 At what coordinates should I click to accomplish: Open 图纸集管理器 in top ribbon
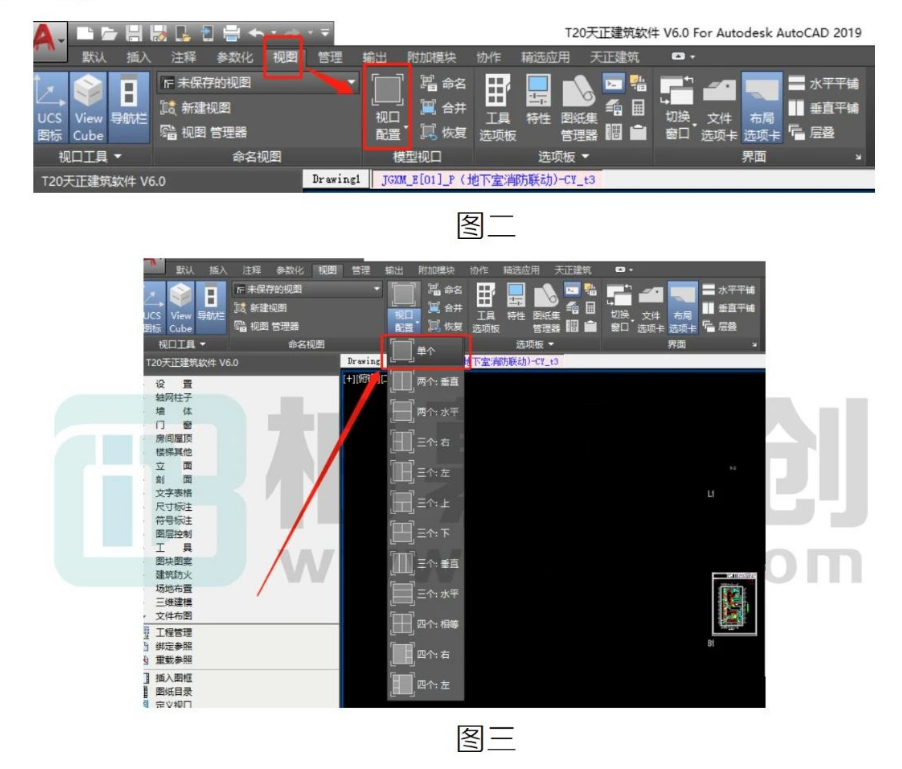point(579,108)
